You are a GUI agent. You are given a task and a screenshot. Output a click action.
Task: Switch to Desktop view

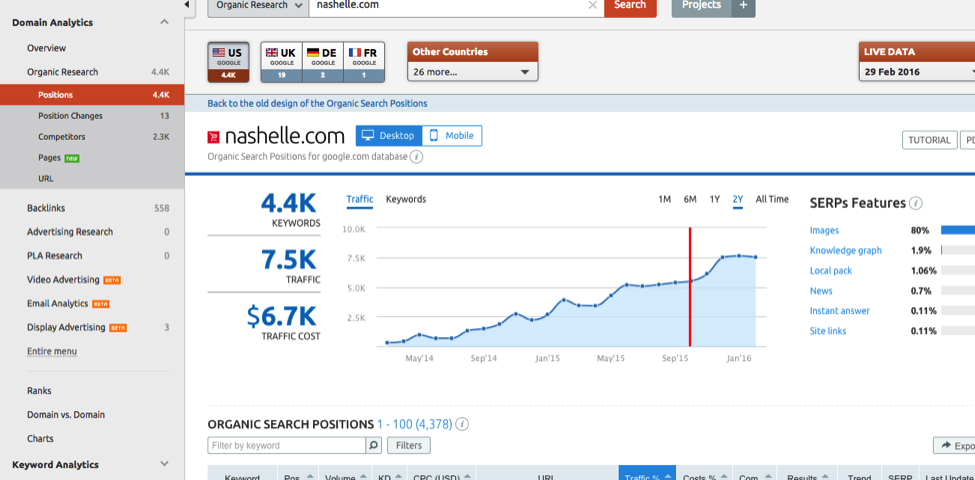point(389,136)
